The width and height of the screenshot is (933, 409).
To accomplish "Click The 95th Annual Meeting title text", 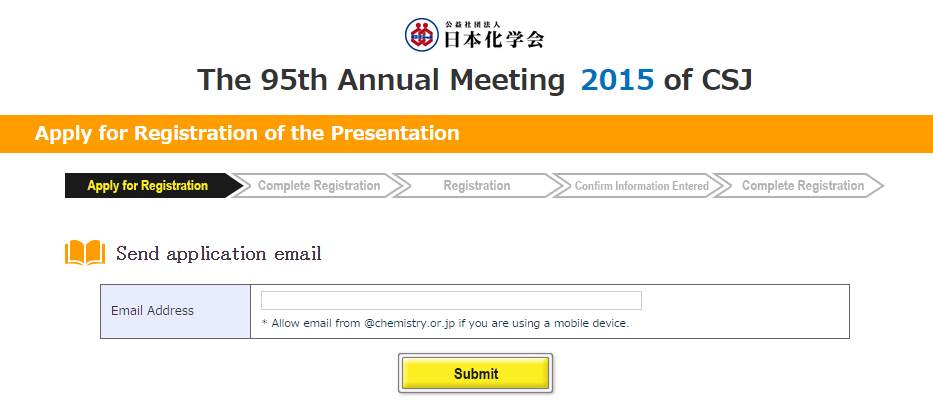I will pyautogui.click(x=381, y=80).
